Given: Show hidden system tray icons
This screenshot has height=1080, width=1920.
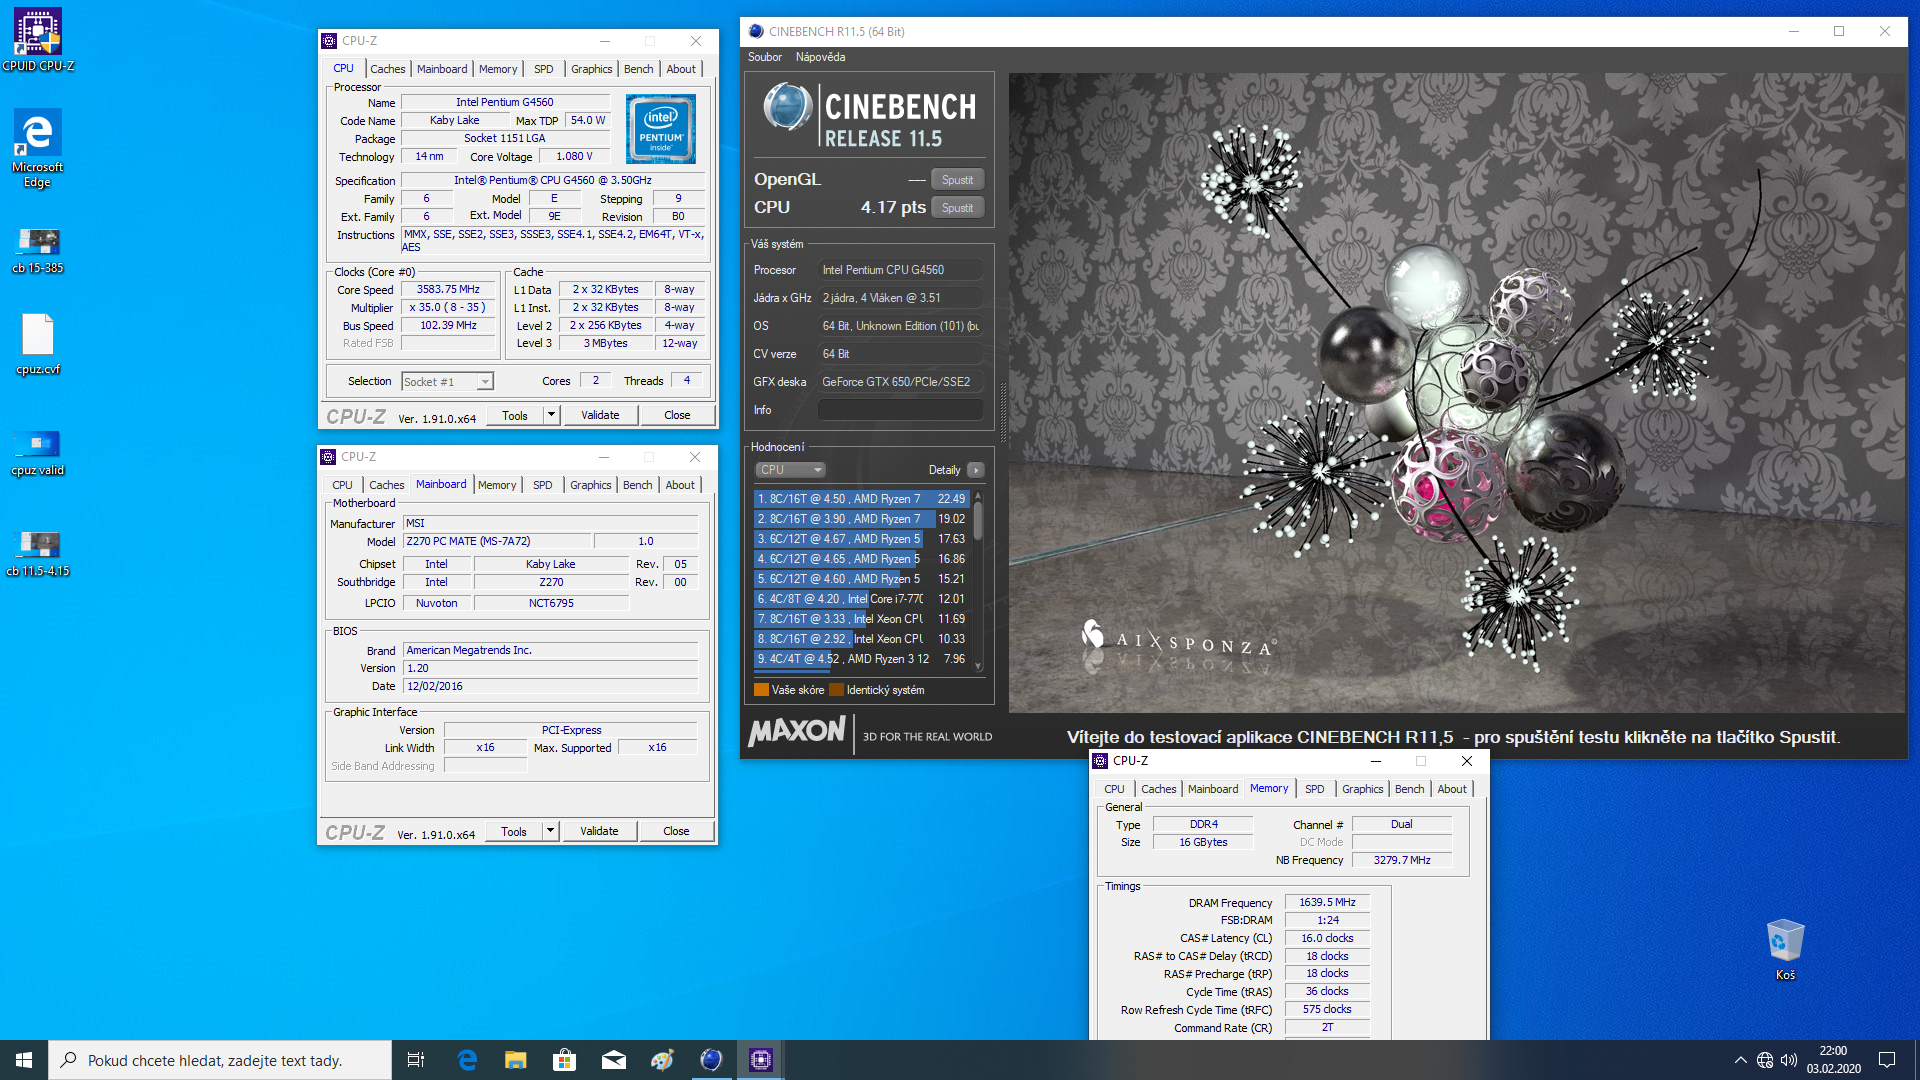Looking at the screenshot, I should click(x=1740, y=1060).
